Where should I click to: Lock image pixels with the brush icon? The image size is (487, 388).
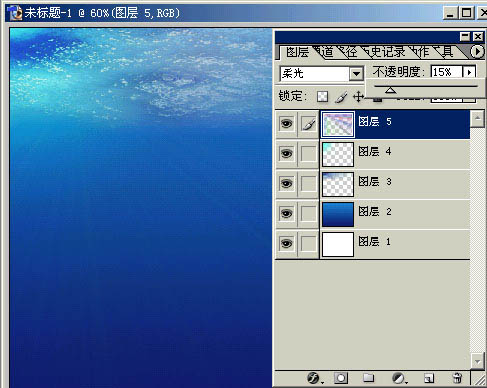(341, 97)
